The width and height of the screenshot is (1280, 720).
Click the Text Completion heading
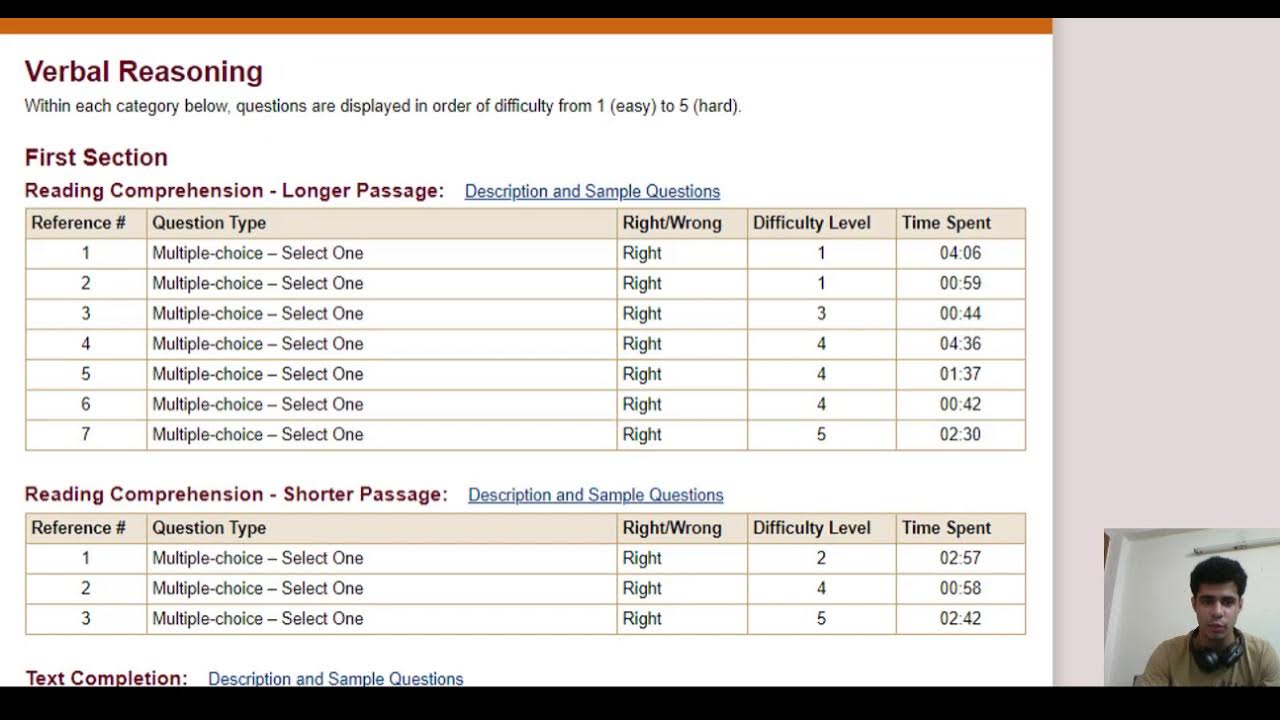pos(106,678)
